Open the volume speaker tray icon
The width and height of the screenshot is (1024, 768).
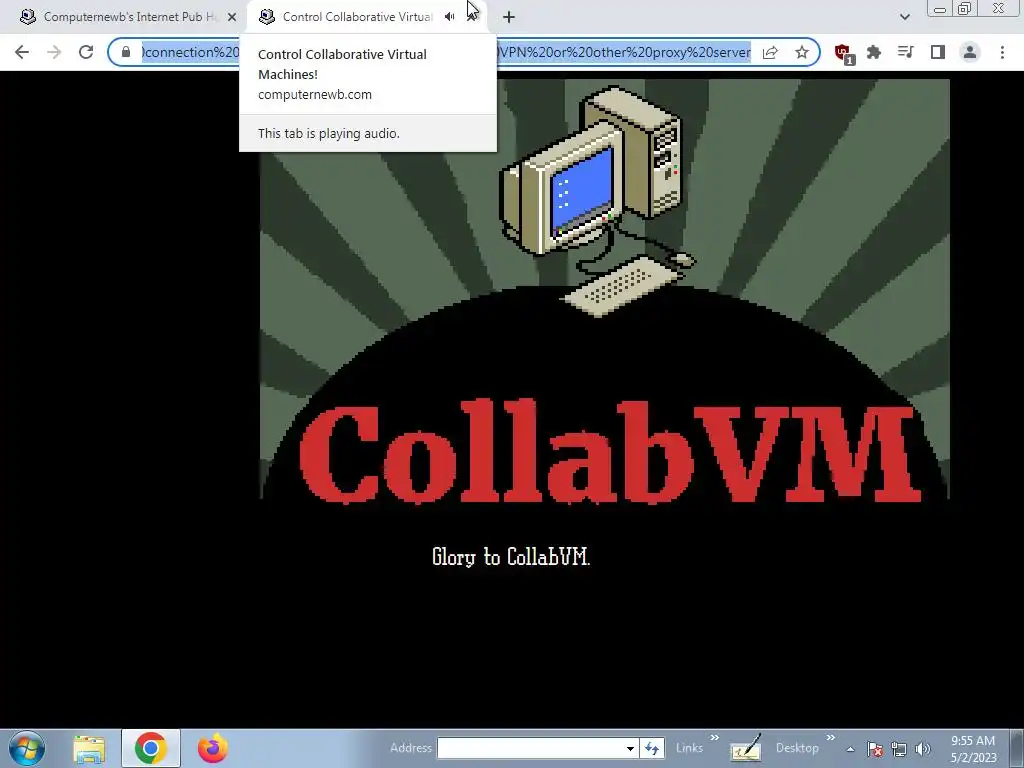click(x=923, y=749)
